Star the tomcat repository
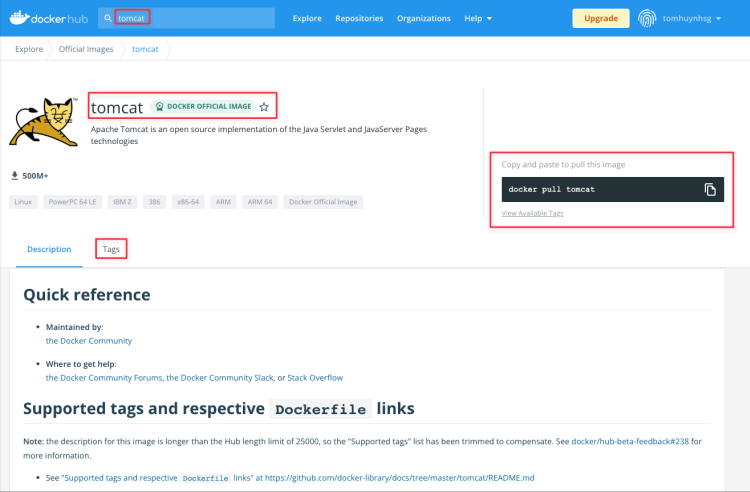The image size is (750, 492). tap(264, 107)
